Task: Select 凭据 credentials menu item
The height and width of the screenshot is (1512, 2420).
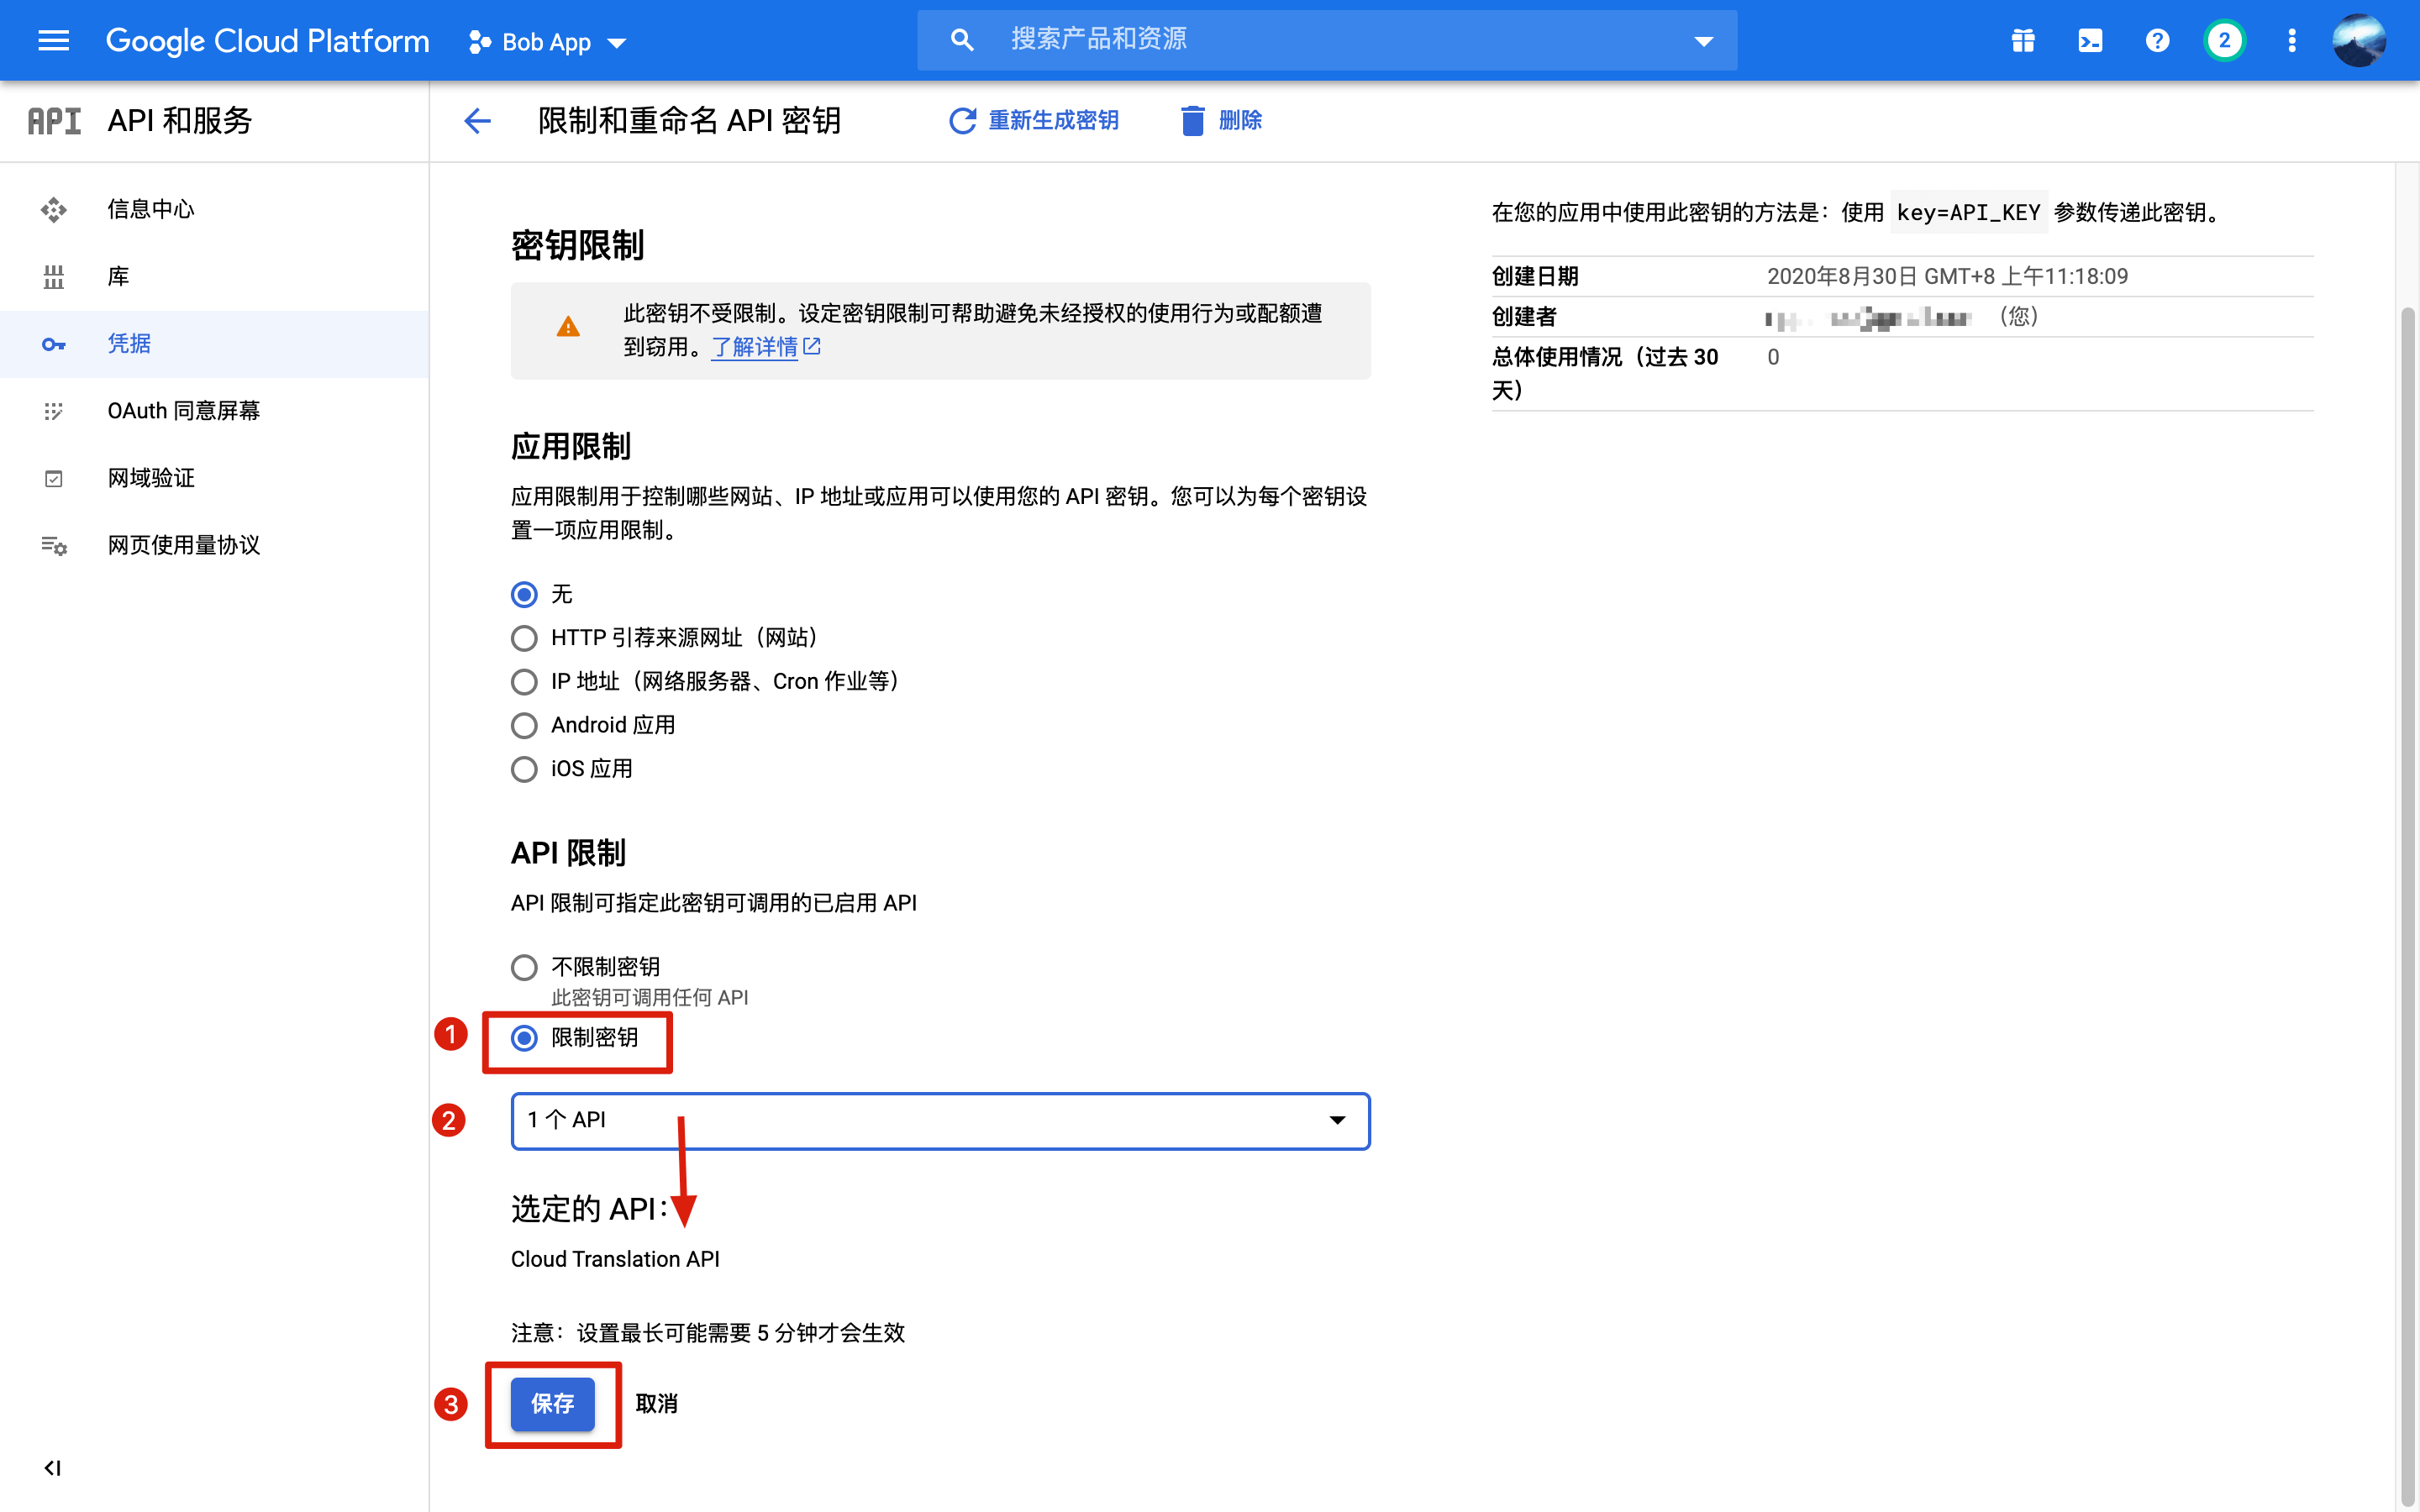Action: click(214, 343)
